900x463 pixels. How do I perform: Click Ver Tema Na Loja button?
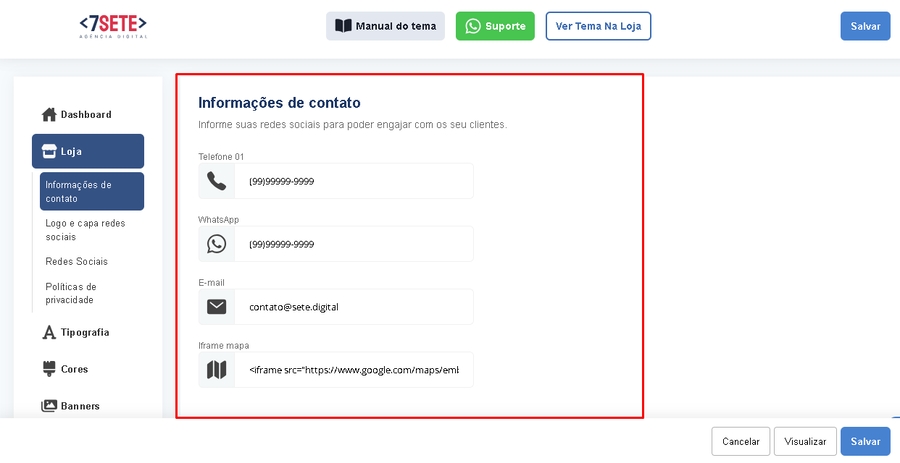click(x=598, y=26)
